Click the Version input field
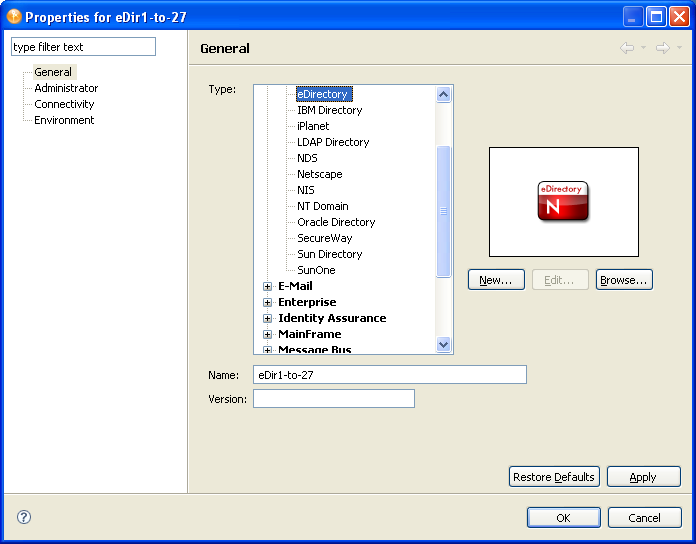 [x=334, y=398]
